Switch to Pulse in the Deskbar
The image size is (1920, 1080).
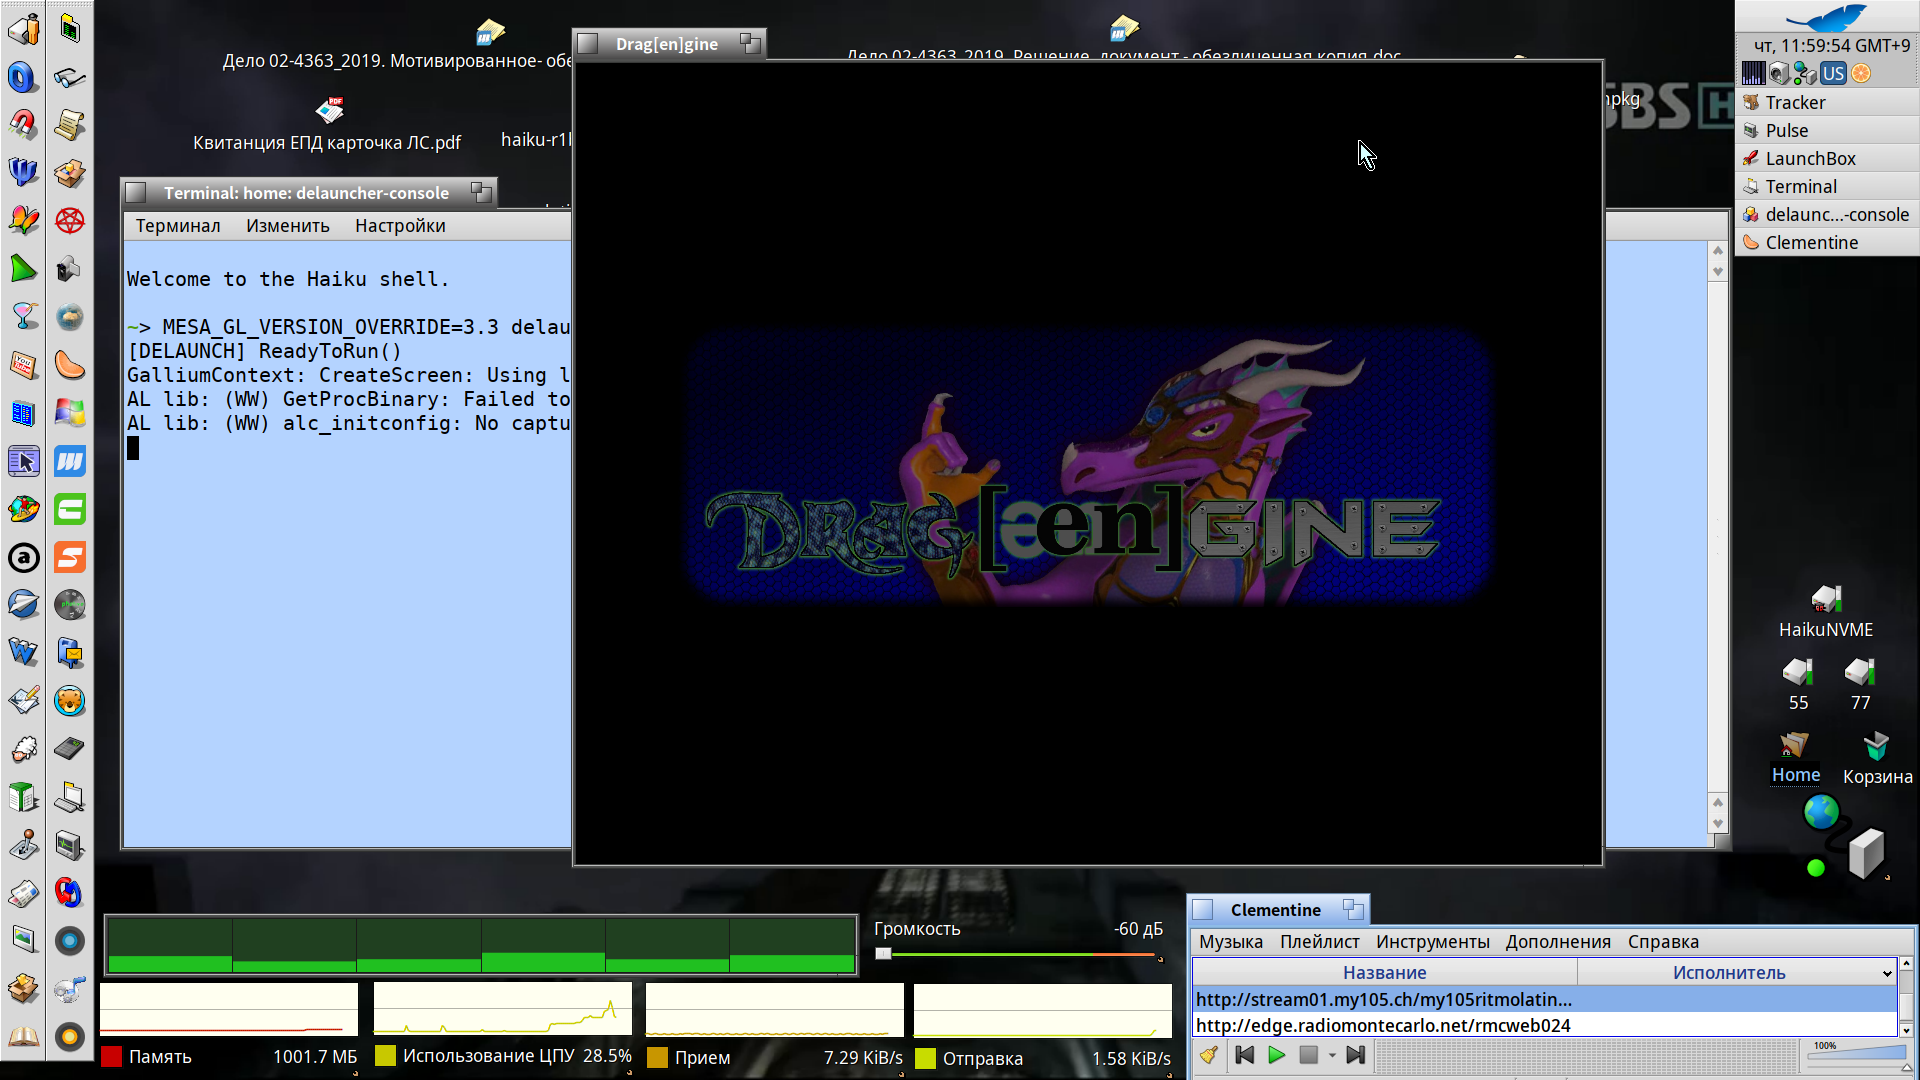(x=1828, y=130)
